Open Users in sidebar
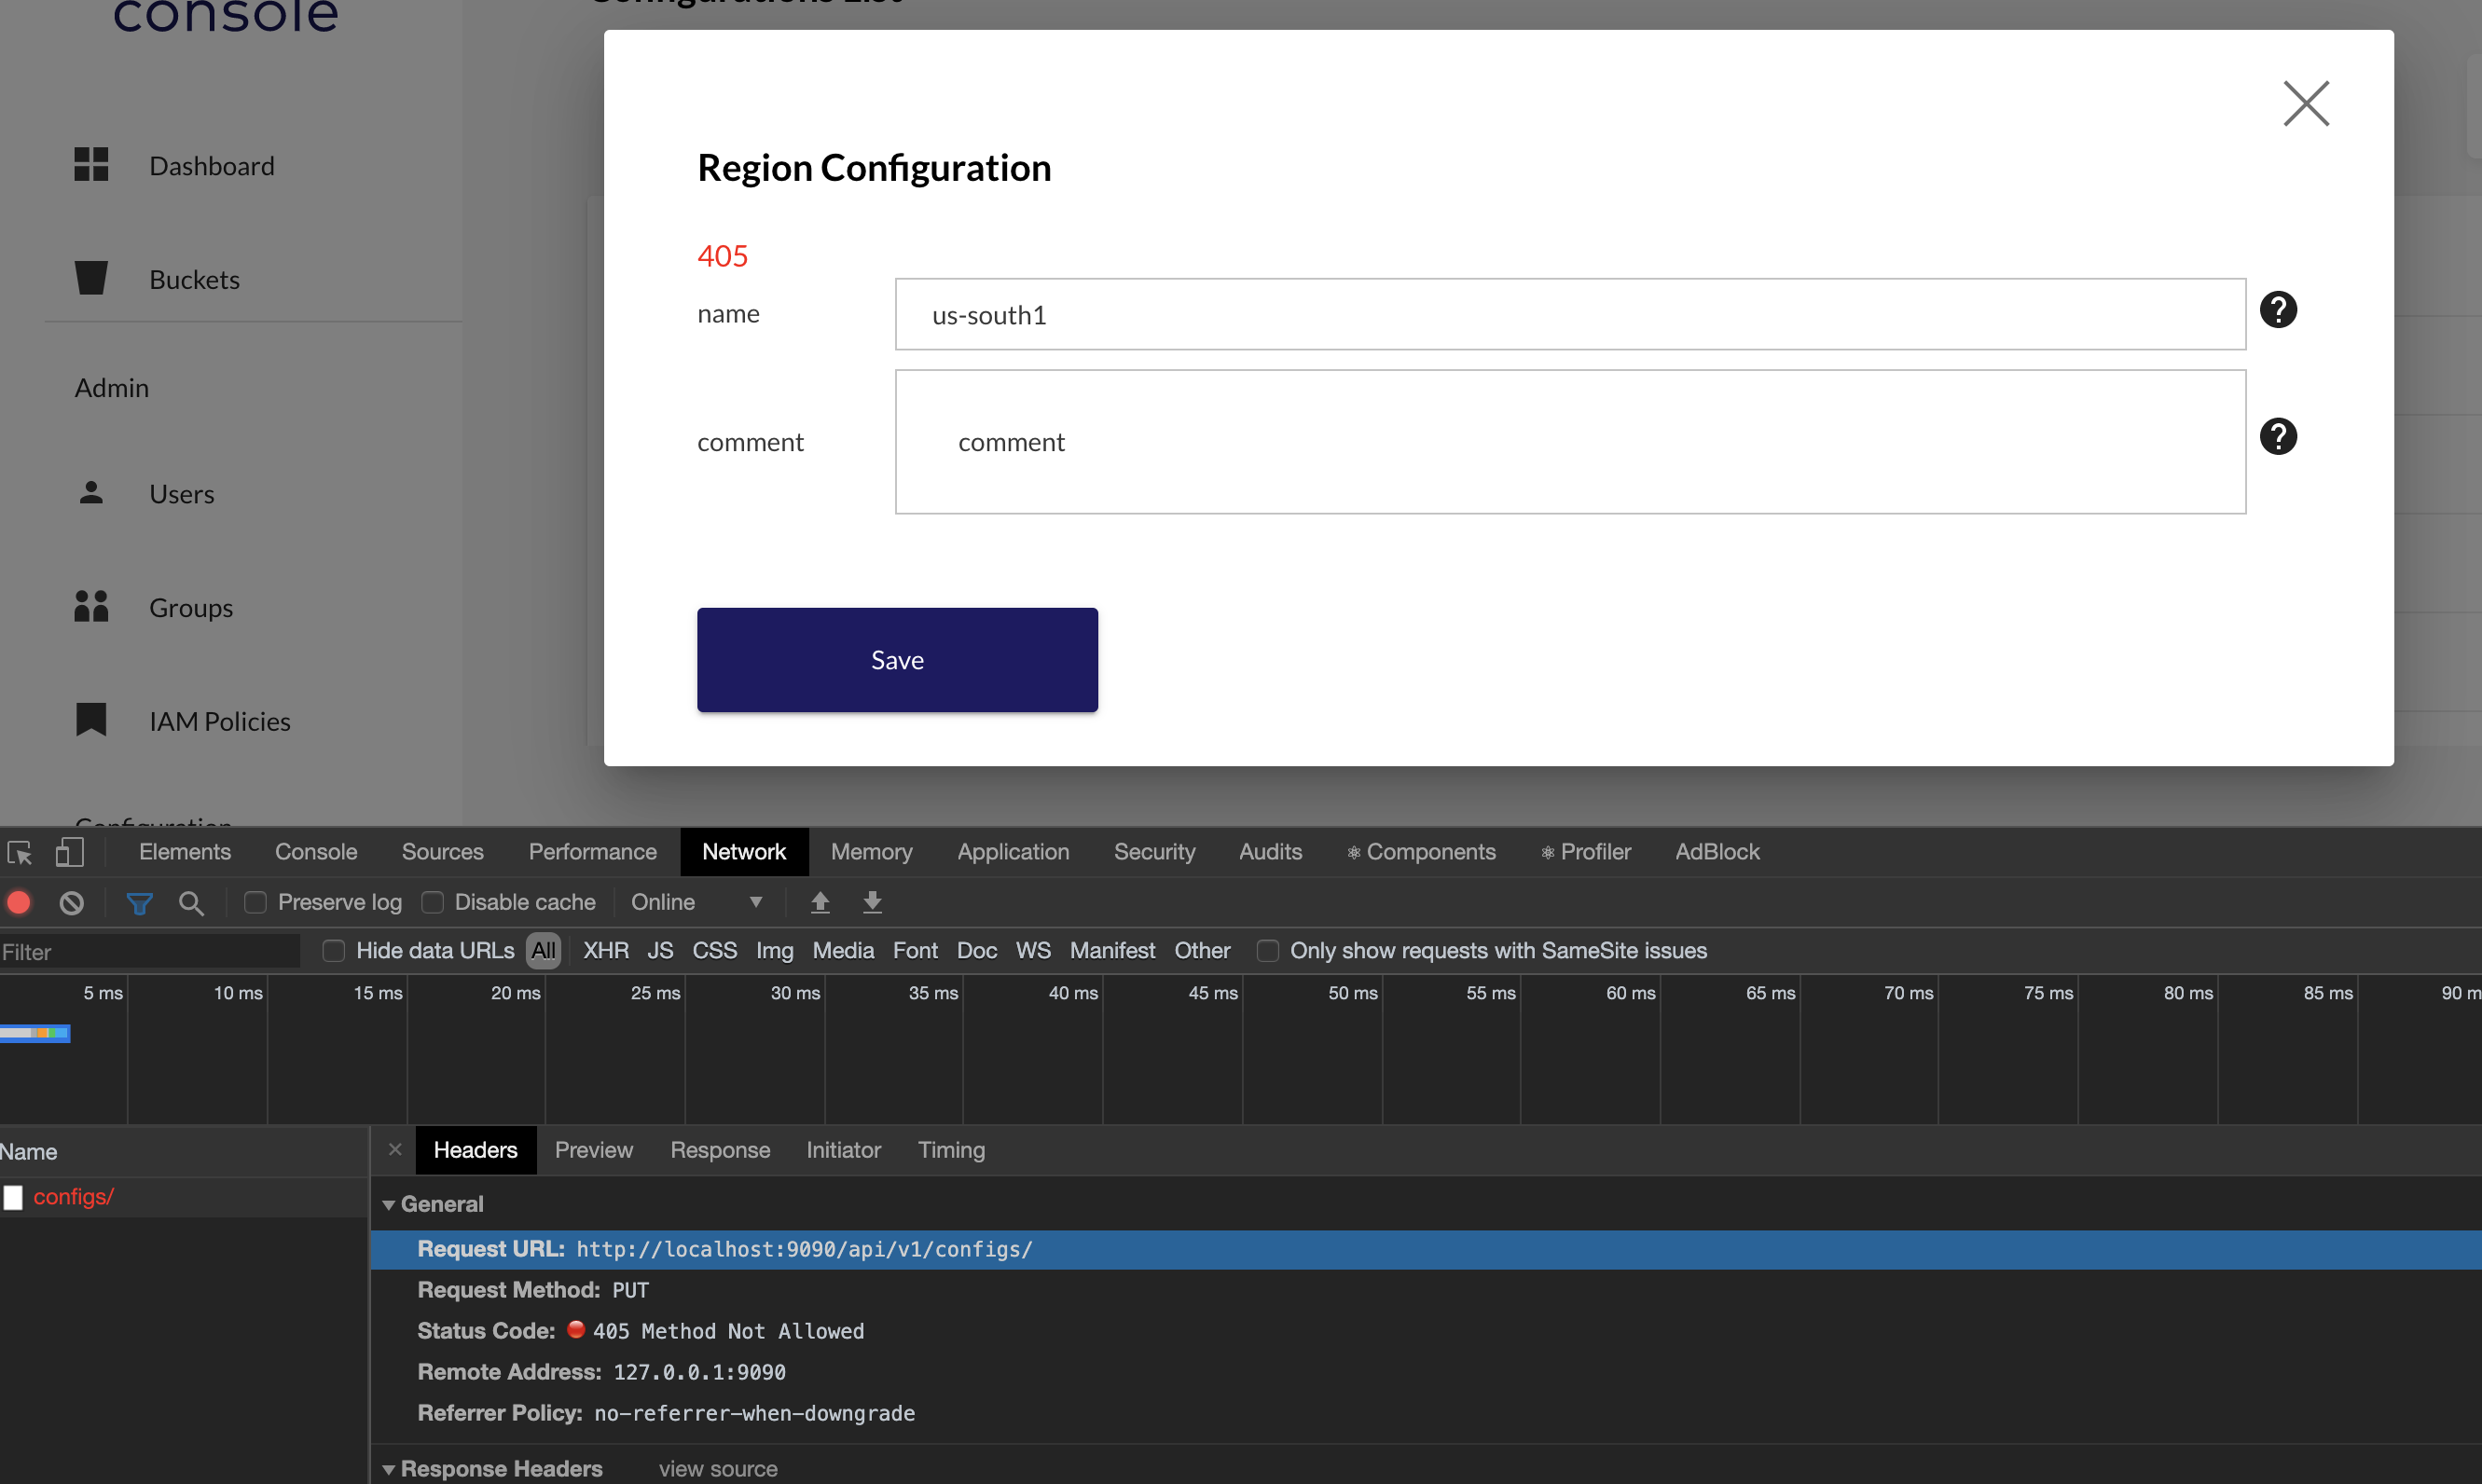 click(182, 494)
